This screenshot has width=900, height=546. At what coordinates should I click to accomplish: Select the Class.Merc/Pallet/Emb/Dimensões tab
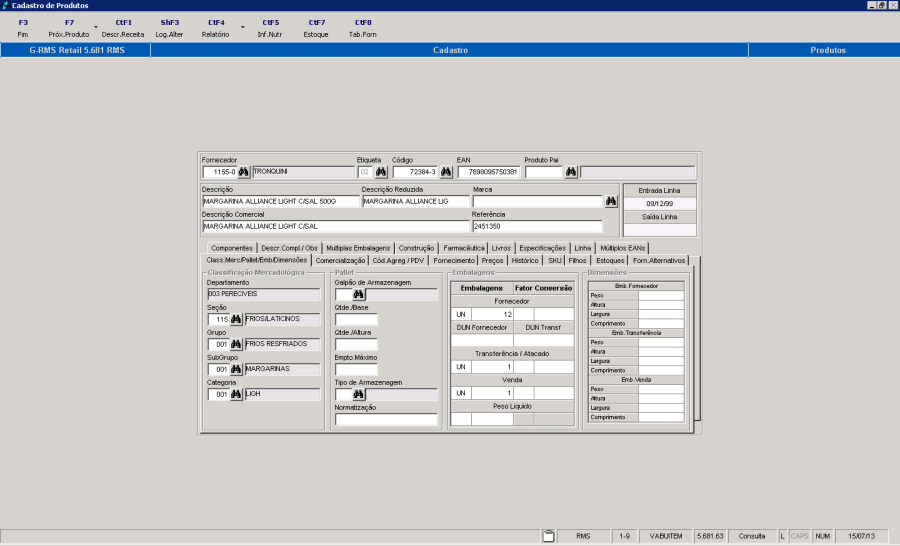257,260
